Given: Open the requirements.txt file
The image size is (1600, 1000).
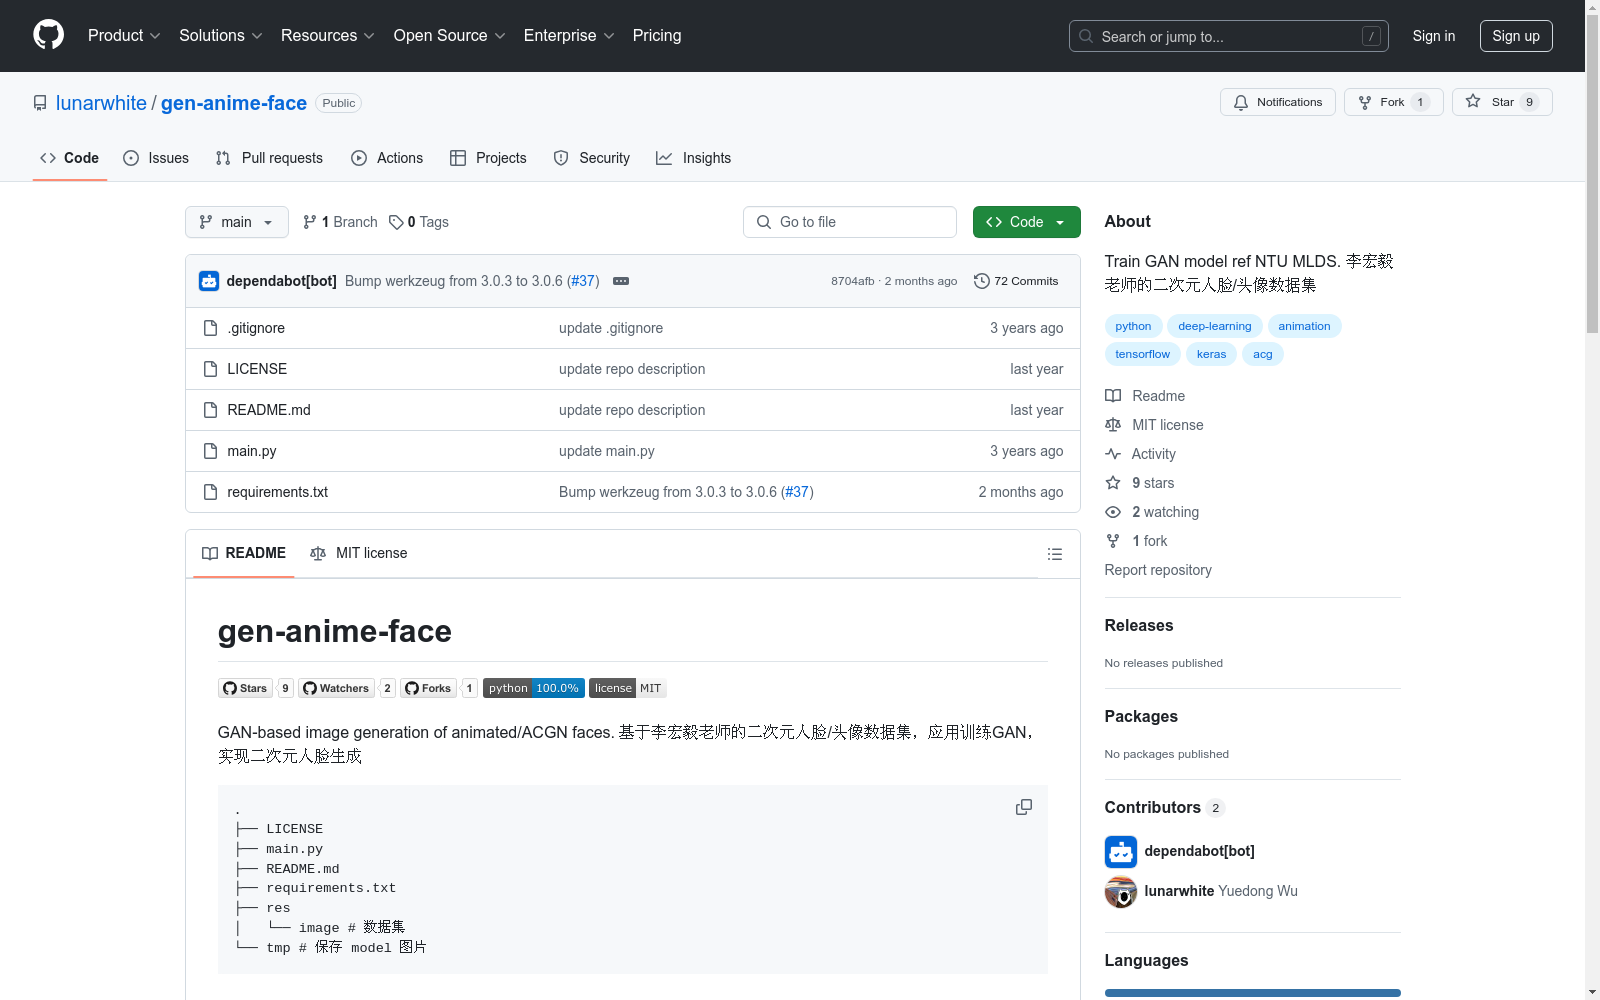Looking at the screenshot, I should tap(277, 492).
